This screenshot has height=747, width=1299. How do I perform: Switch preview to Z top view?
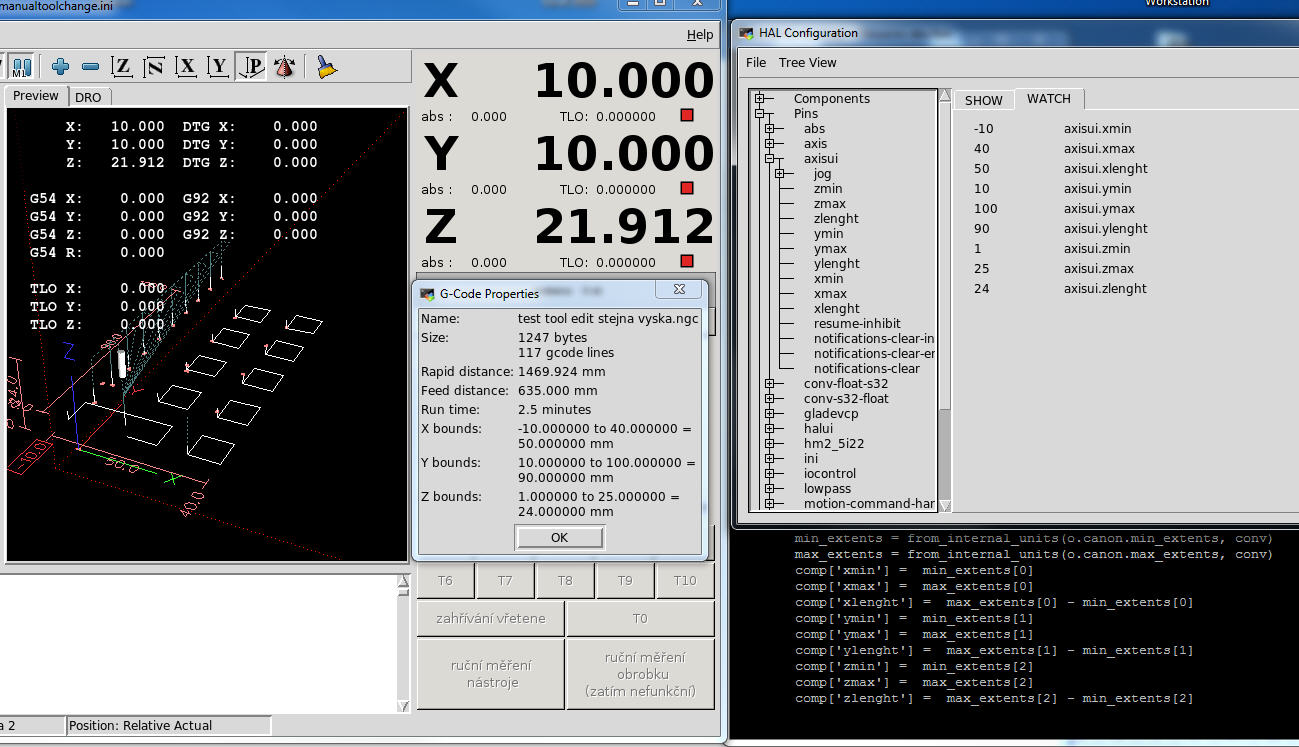pyautogui.click(x=122, y=67)
